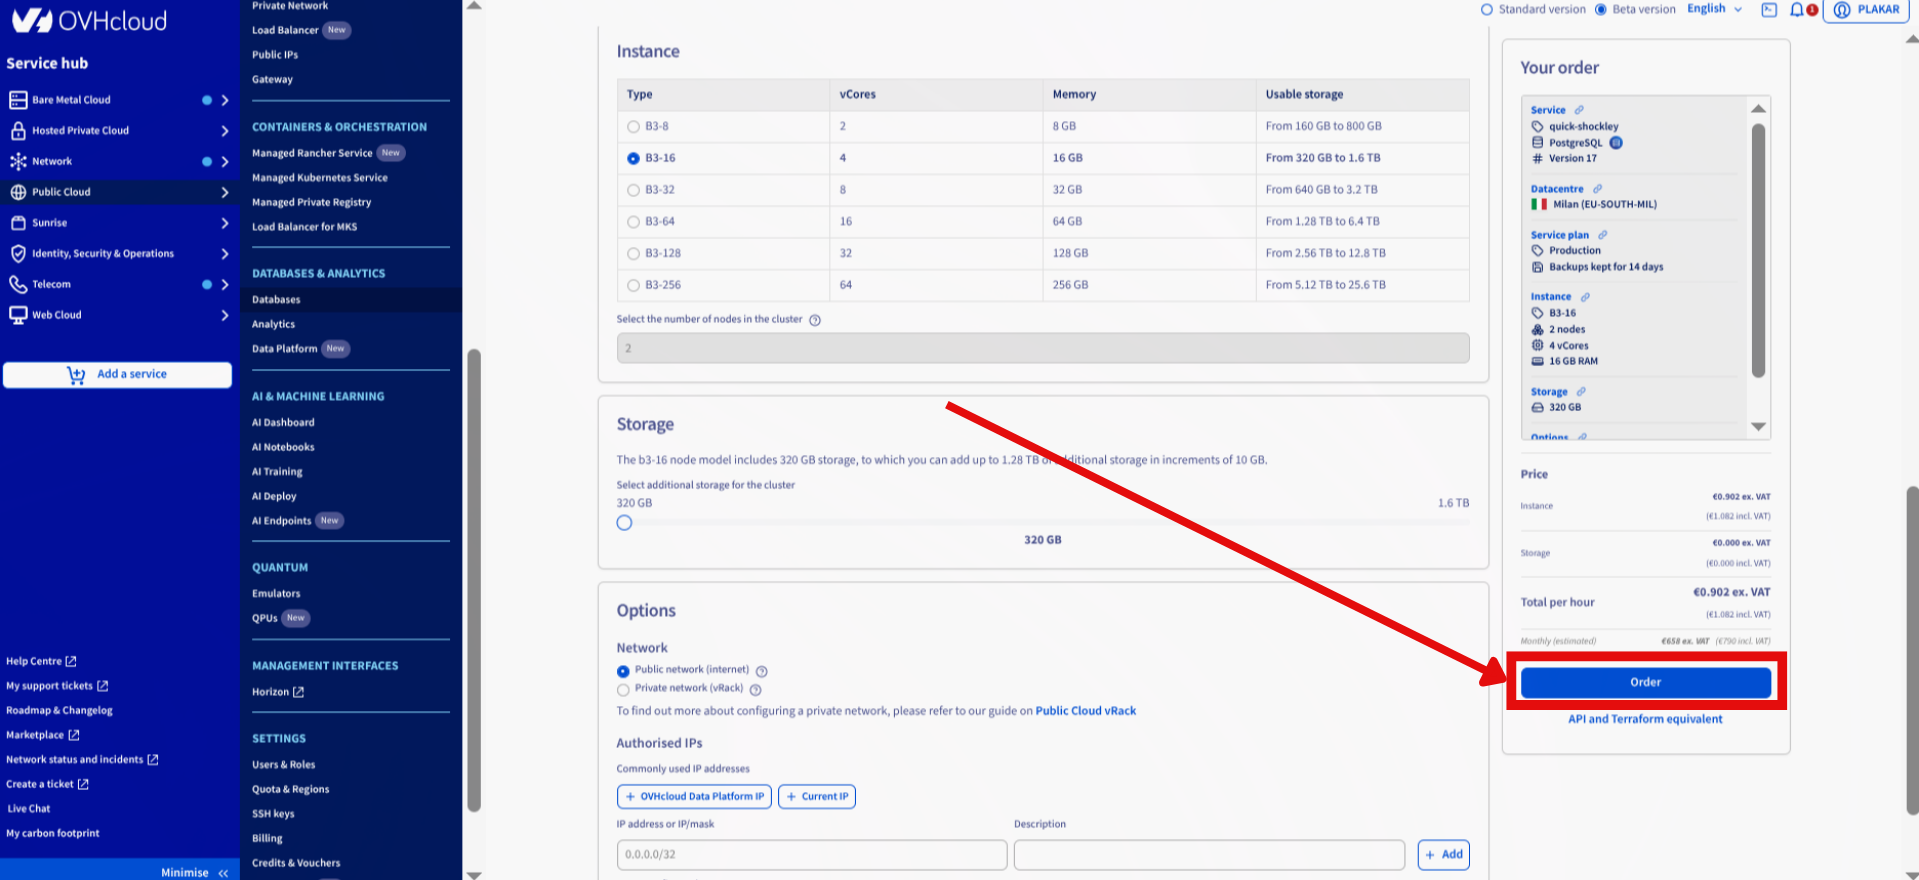Click the Identity, Security & Operations shield icon

[x=18, y=254]
